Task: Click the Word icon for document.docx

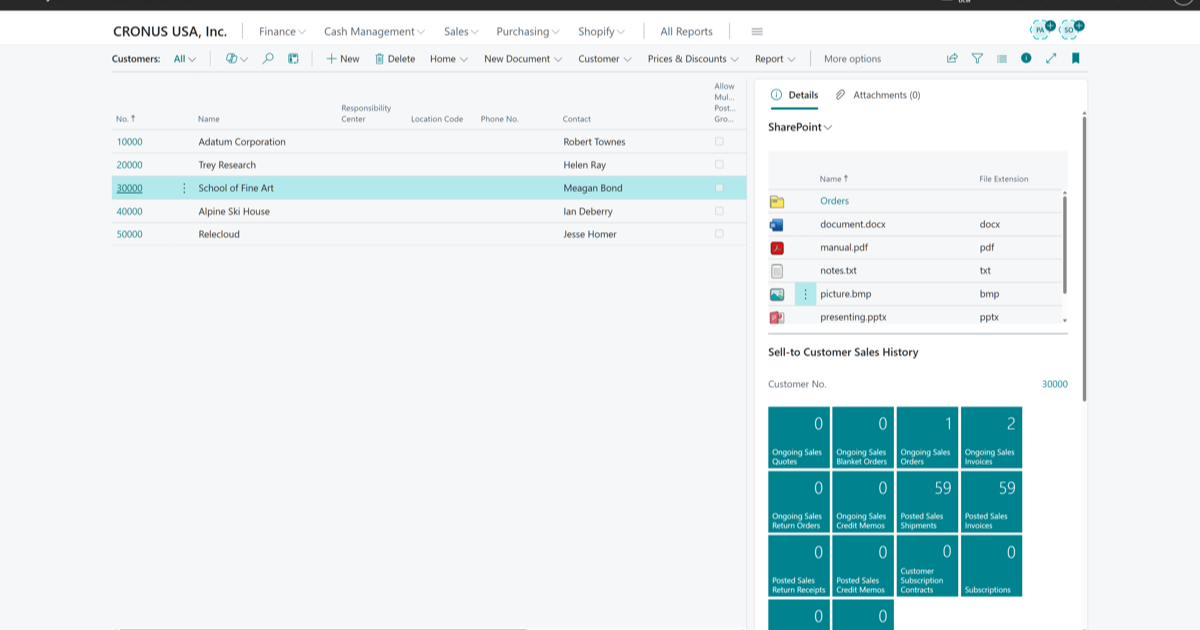Action: click(x=777, y=225)
